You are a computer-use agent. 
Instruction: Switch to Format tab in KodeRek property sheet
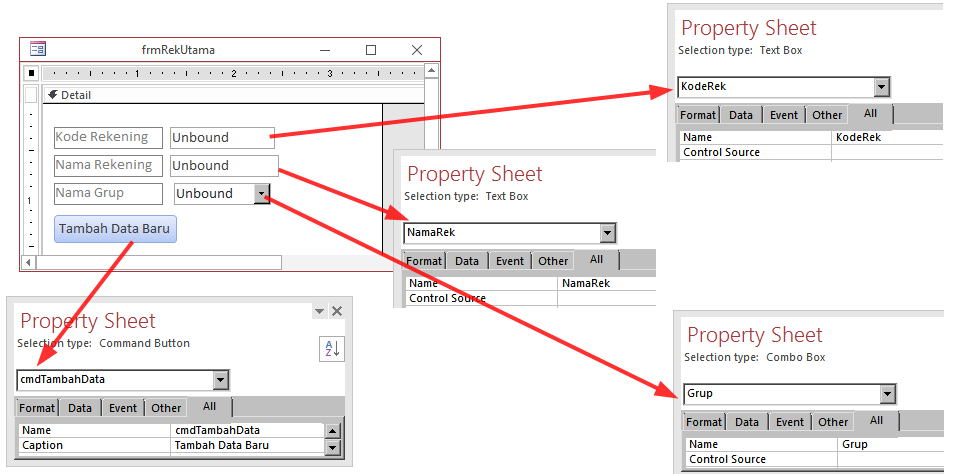[698, 115]
